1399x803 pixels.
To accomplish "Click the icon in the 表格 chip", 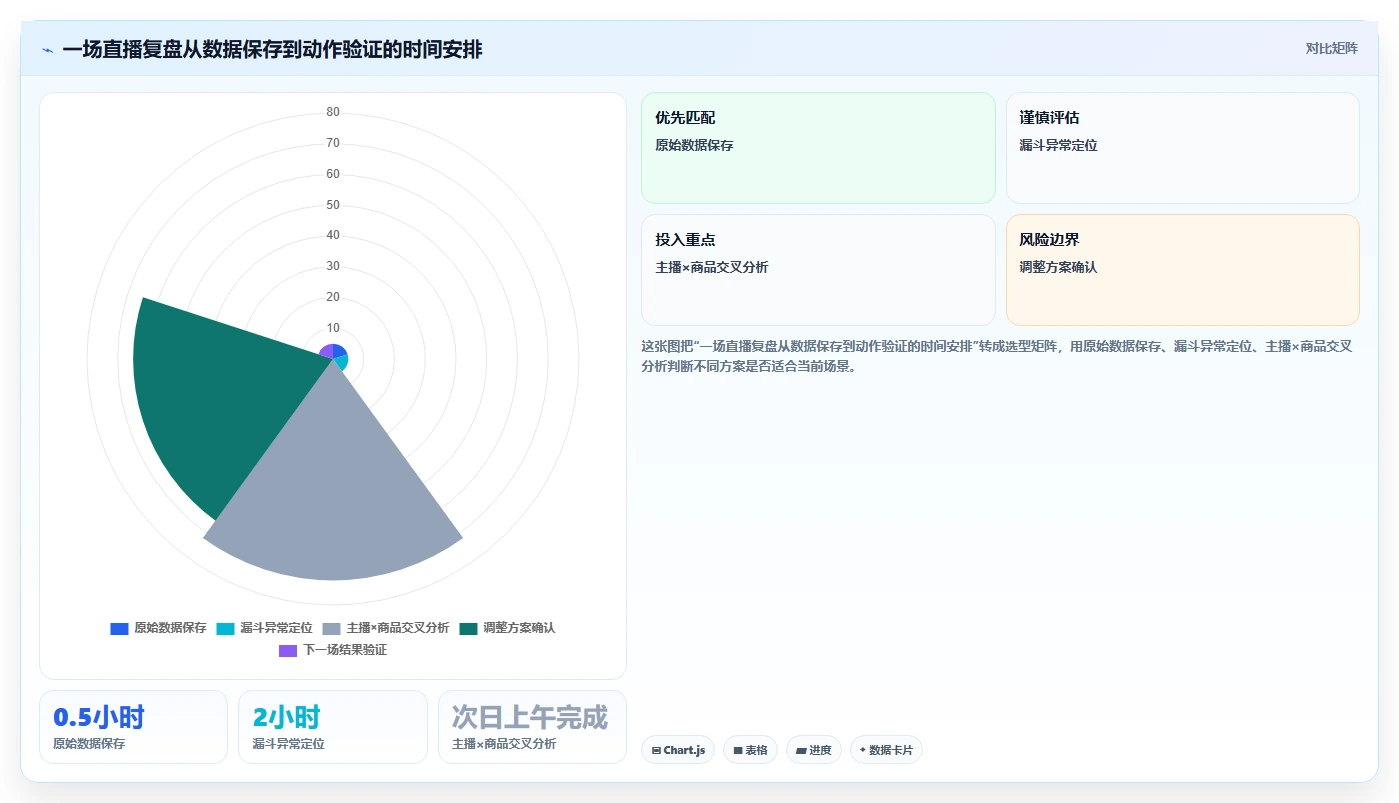I will (738, 750).
